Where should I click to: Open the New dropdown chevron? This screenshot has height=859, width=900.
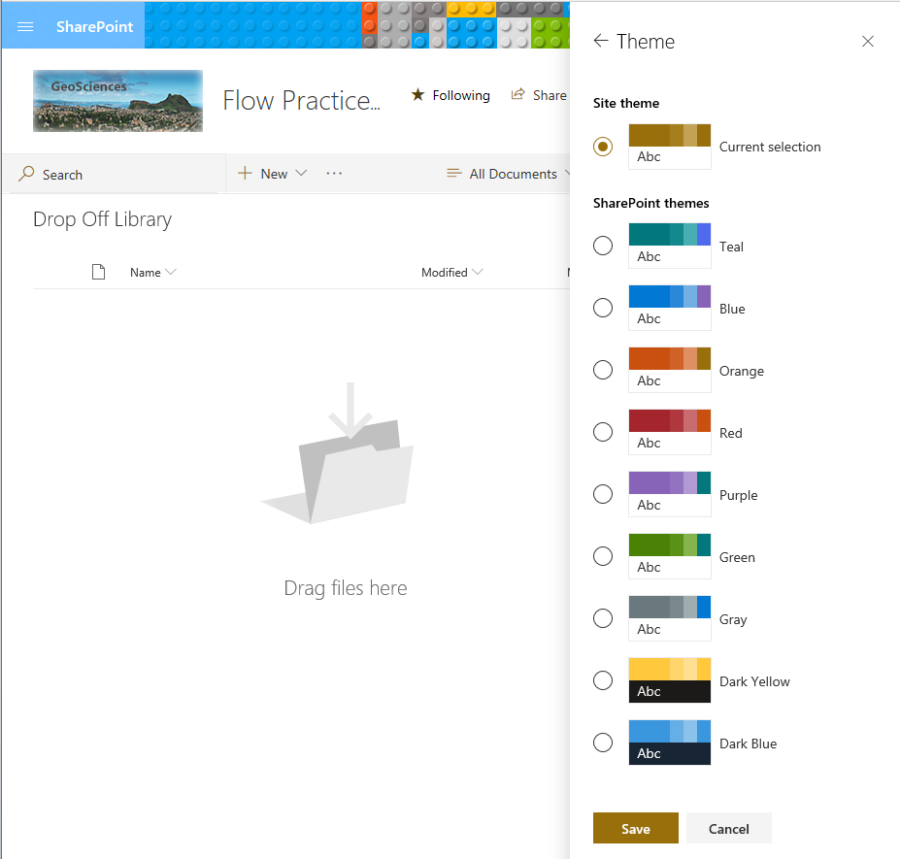[x=301, y=173]
